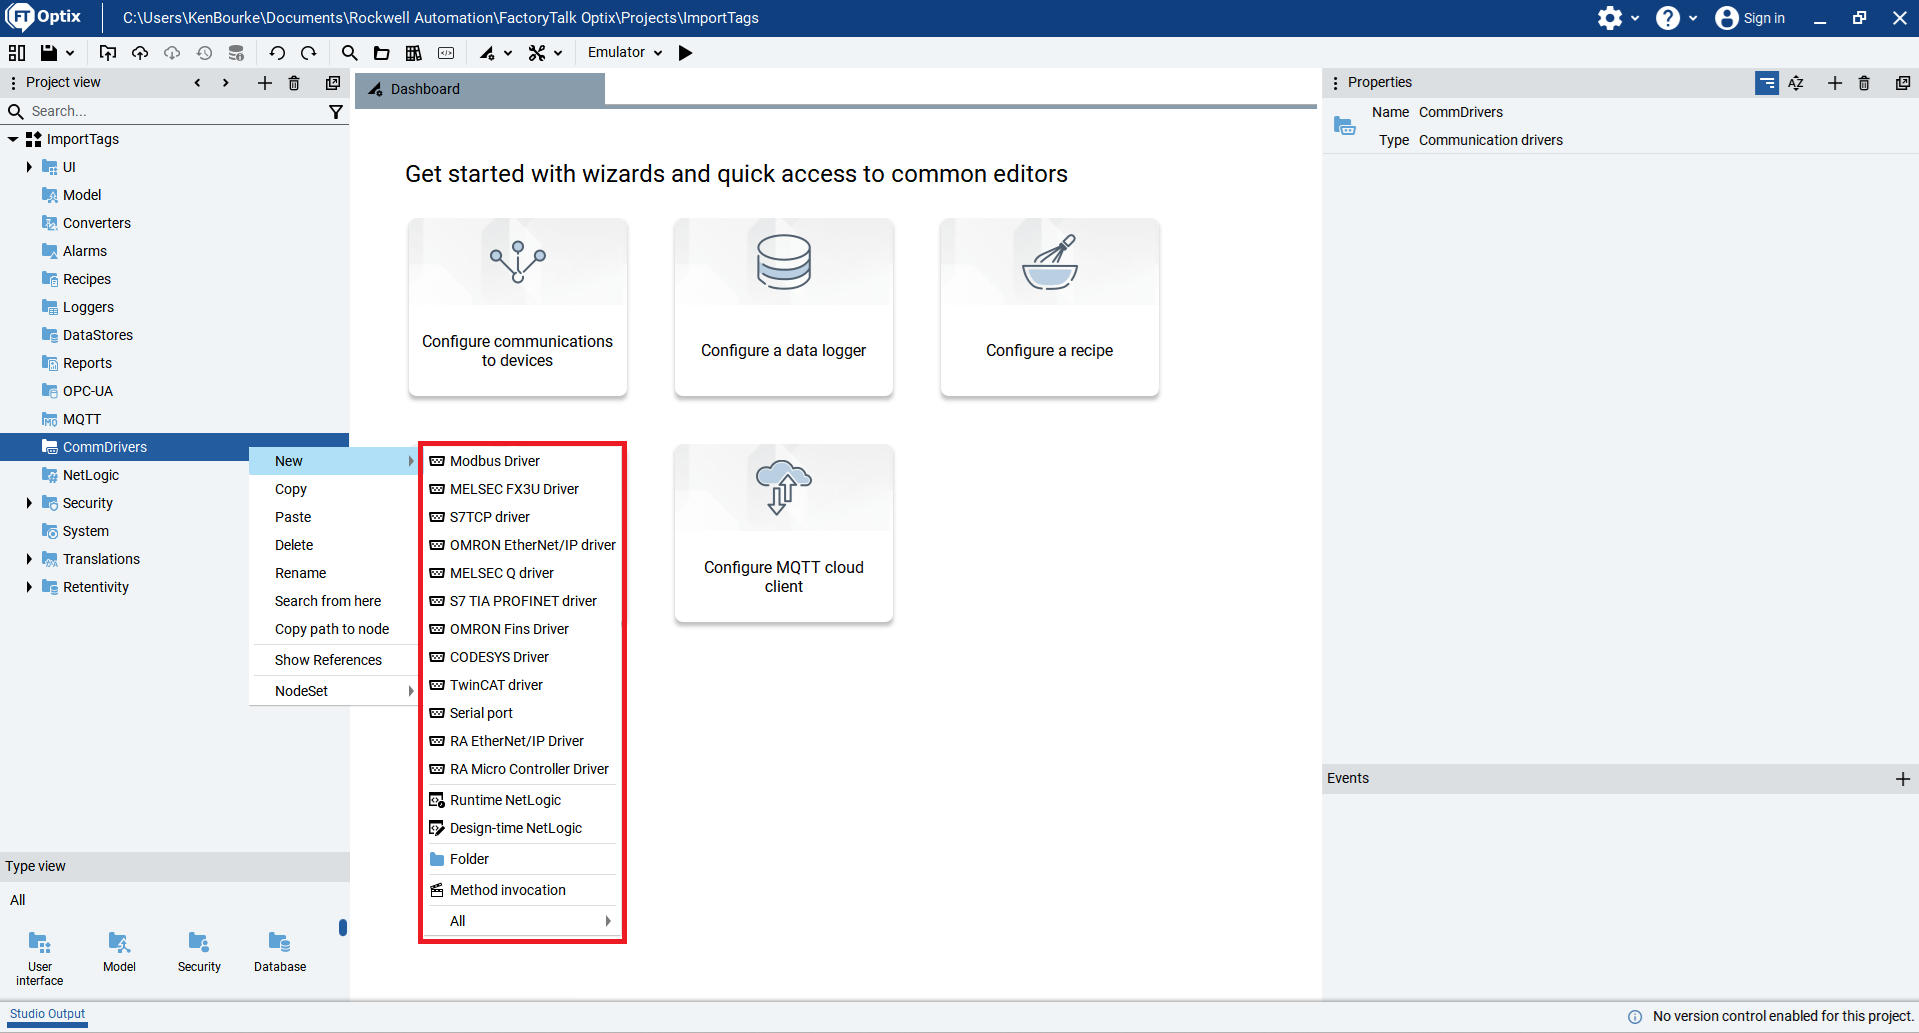Open the All submenu in New list
This screenshot has width=1919, height=1033.
pyautogui.click(x=521, y=921)
